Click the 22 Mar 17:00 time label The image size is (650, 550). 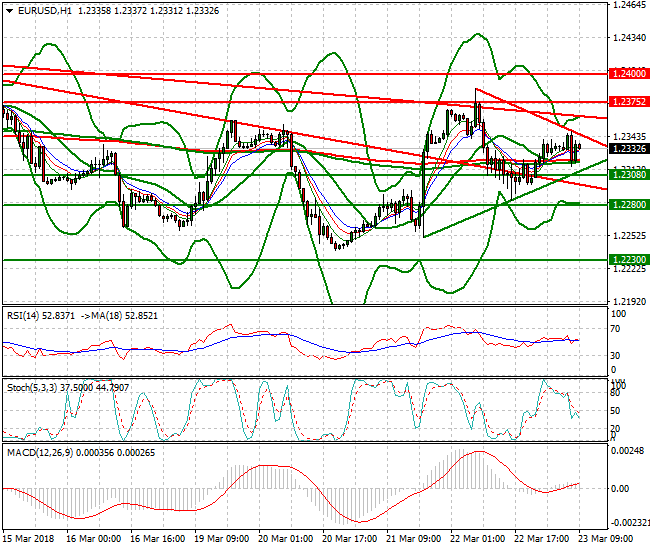point(542,539)
